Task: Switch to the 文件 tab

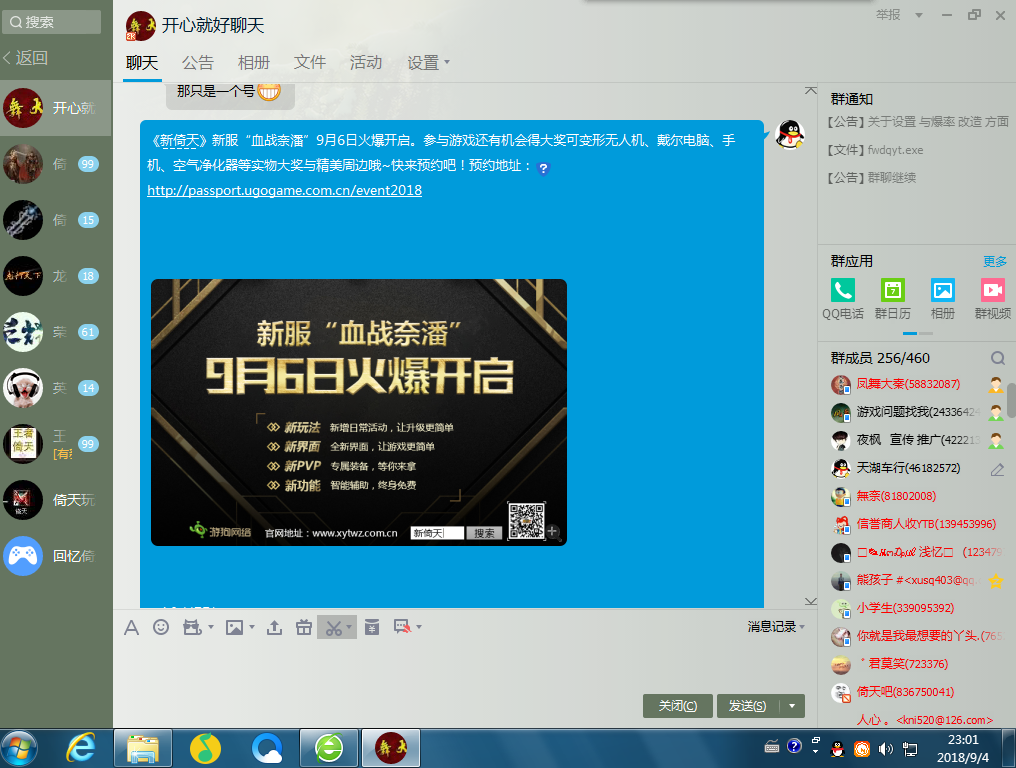Action: tap(310, 62)
